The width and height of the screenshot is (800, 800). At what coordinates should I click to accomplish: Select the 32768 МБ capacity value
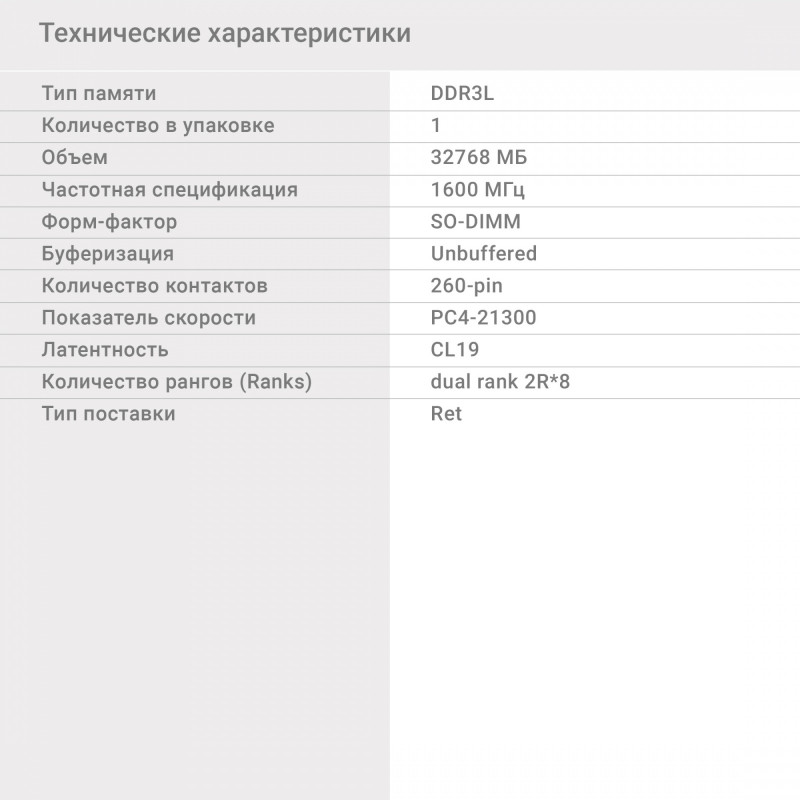(x=478, y=158)
